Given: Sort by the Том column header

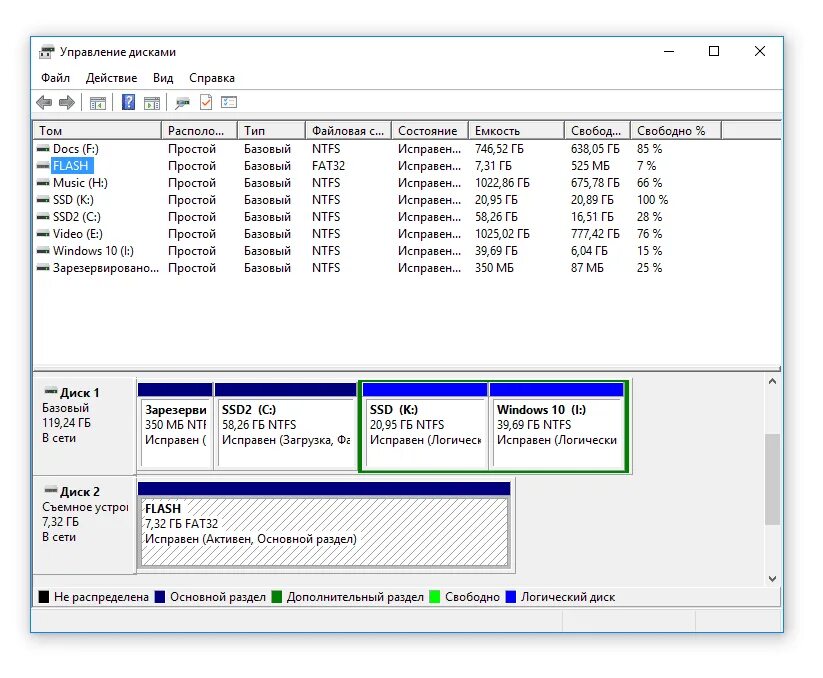Looking at the screenshot, I should 97,131.
